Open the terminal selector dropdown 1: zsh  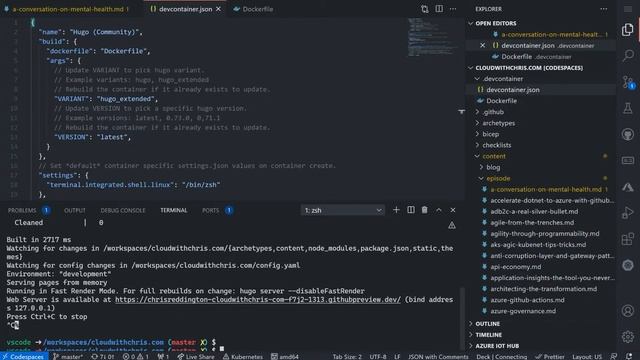342,210
